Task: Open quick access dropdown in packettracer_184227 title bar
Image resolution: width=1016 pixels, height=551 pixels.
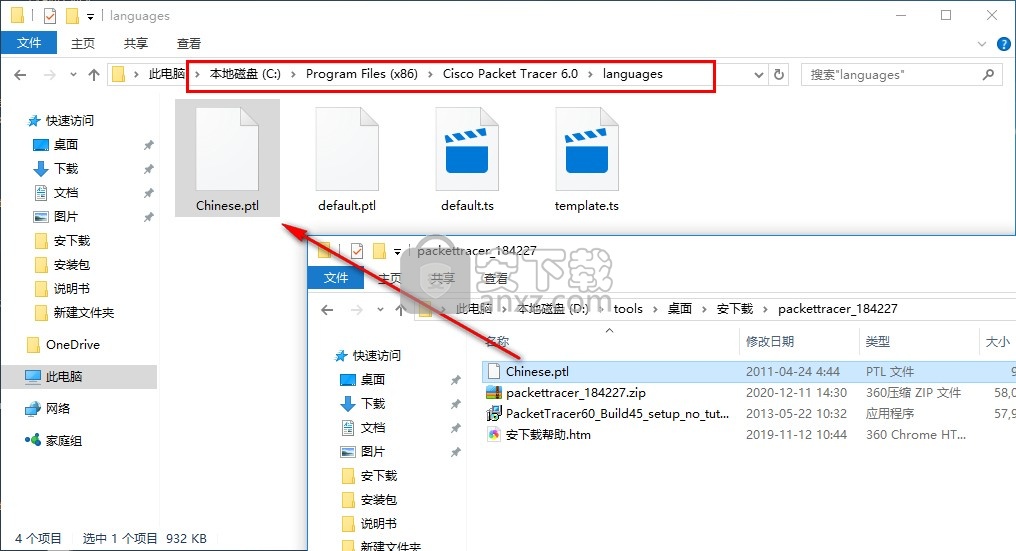Action: (x=397, y=252)
